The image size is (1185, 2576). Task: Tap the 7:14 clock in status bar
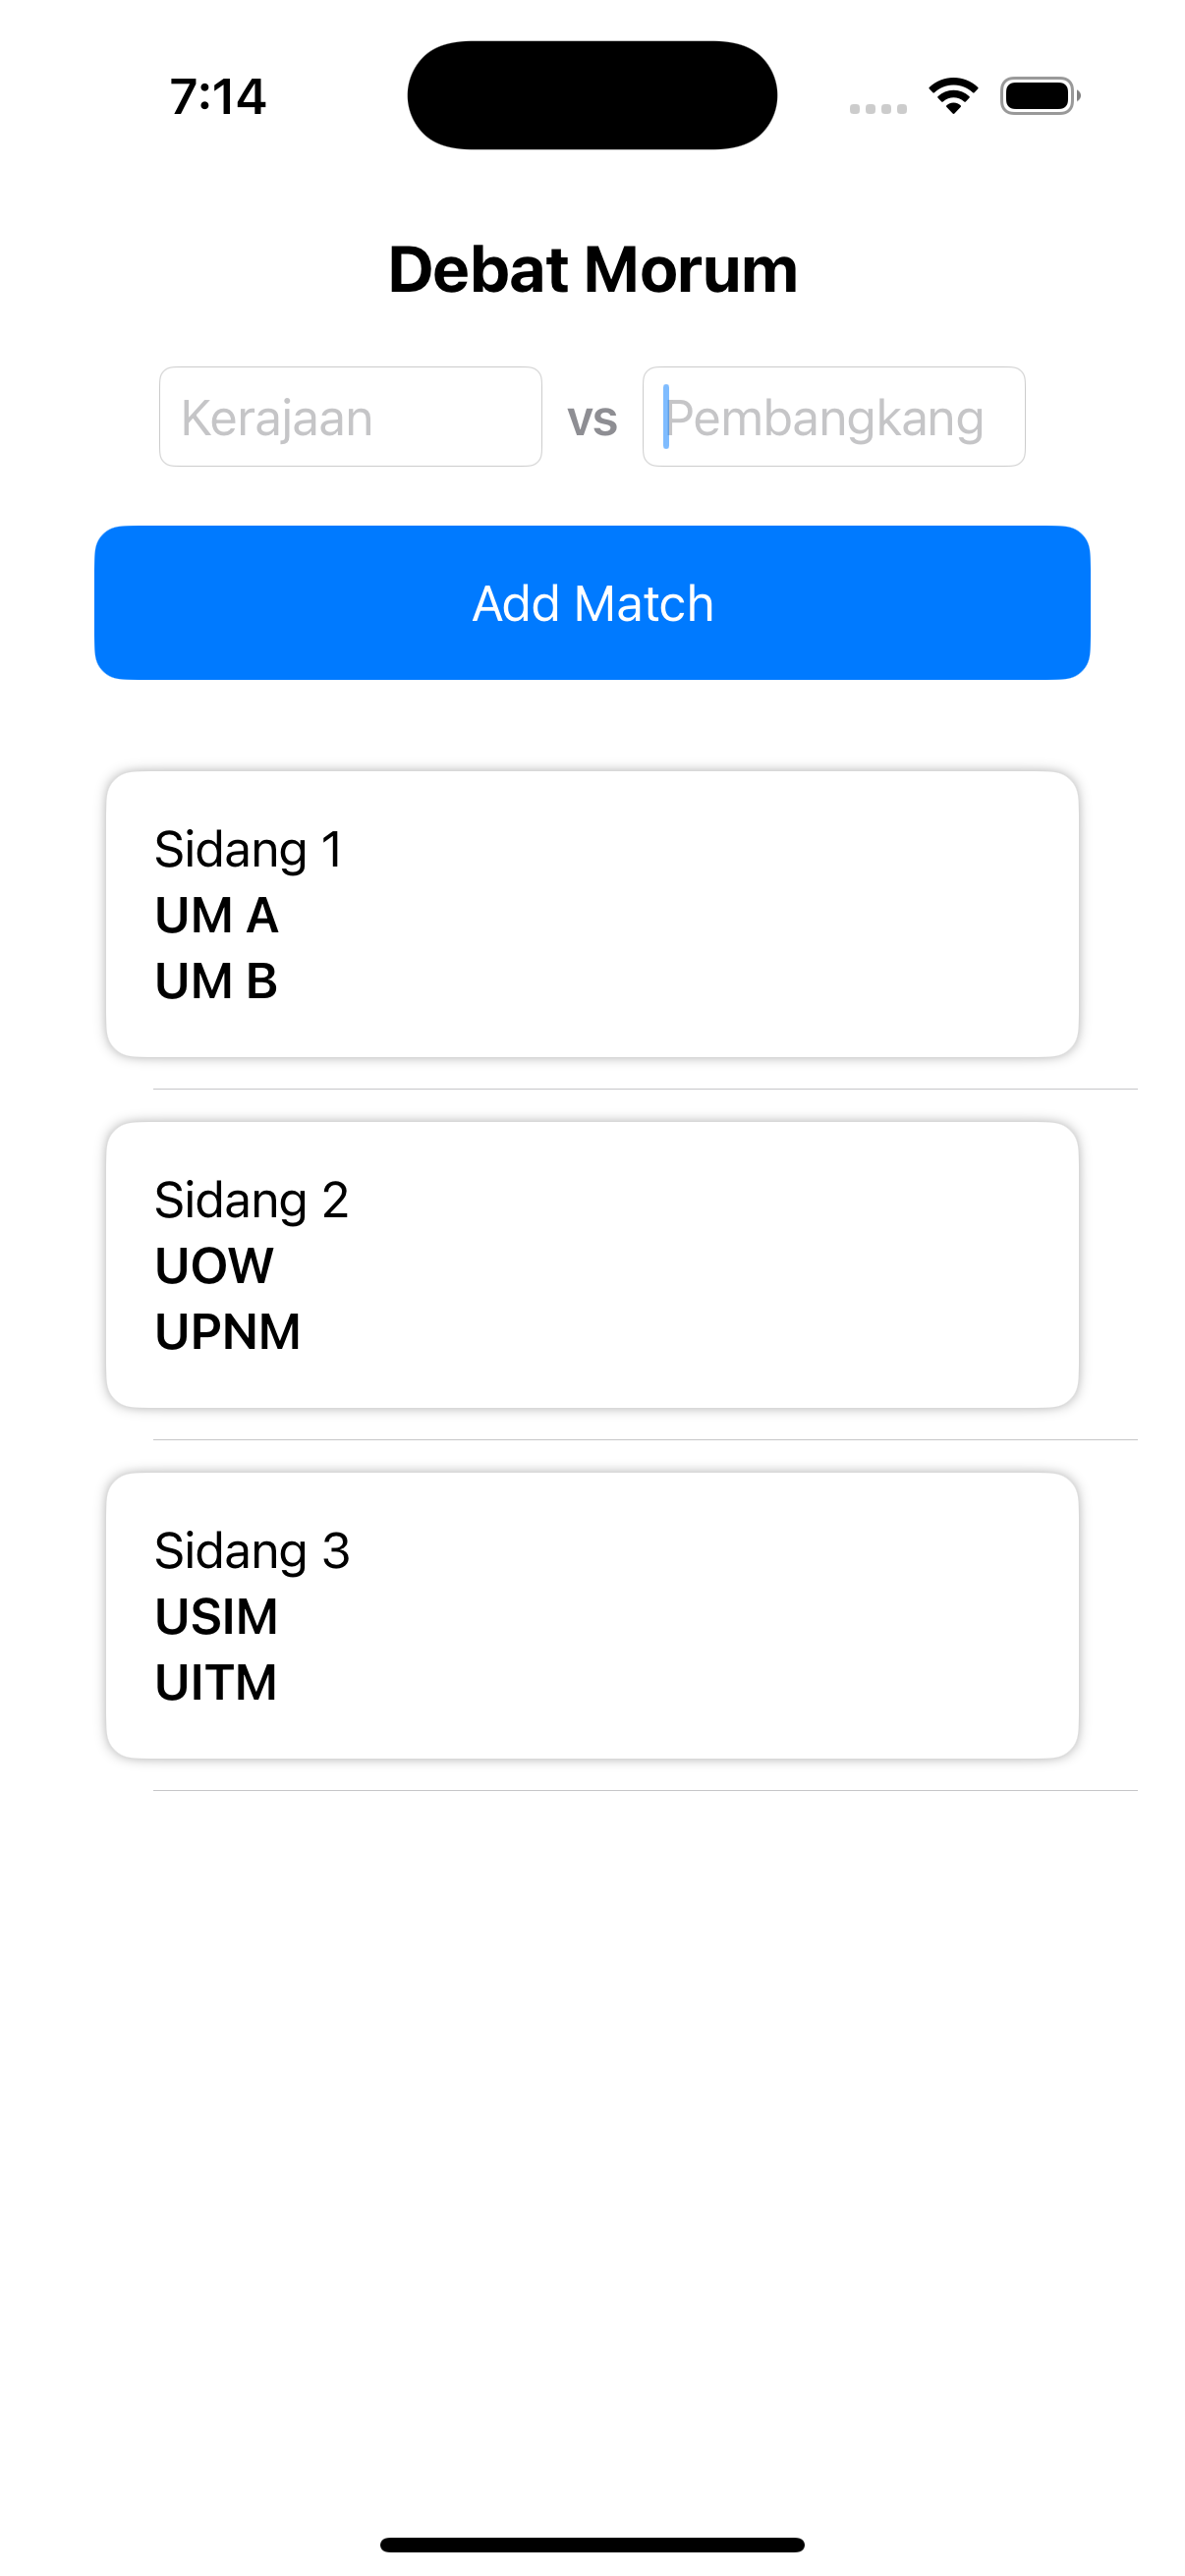[218, 97]
